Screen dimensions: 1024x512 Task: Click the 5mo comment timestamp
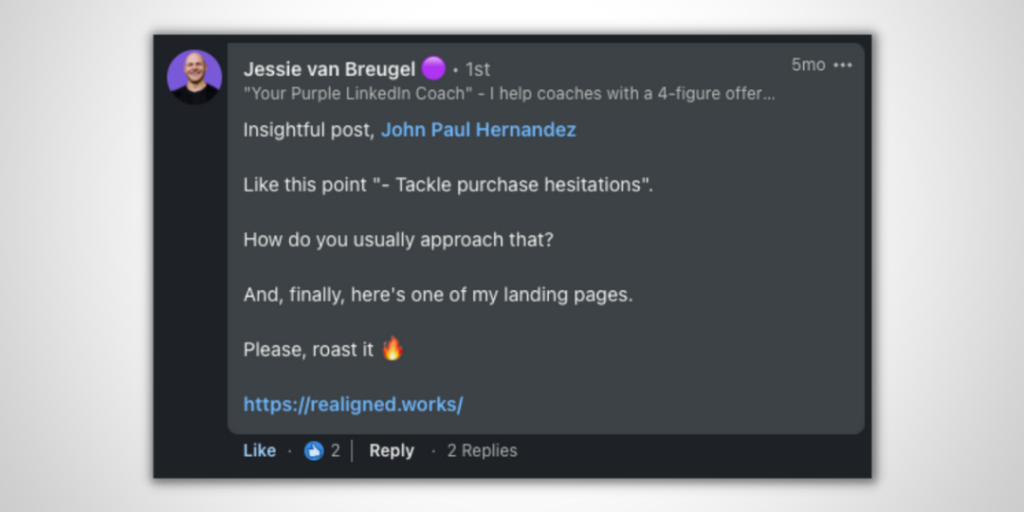pyautogui.click(x=808, y=65)
